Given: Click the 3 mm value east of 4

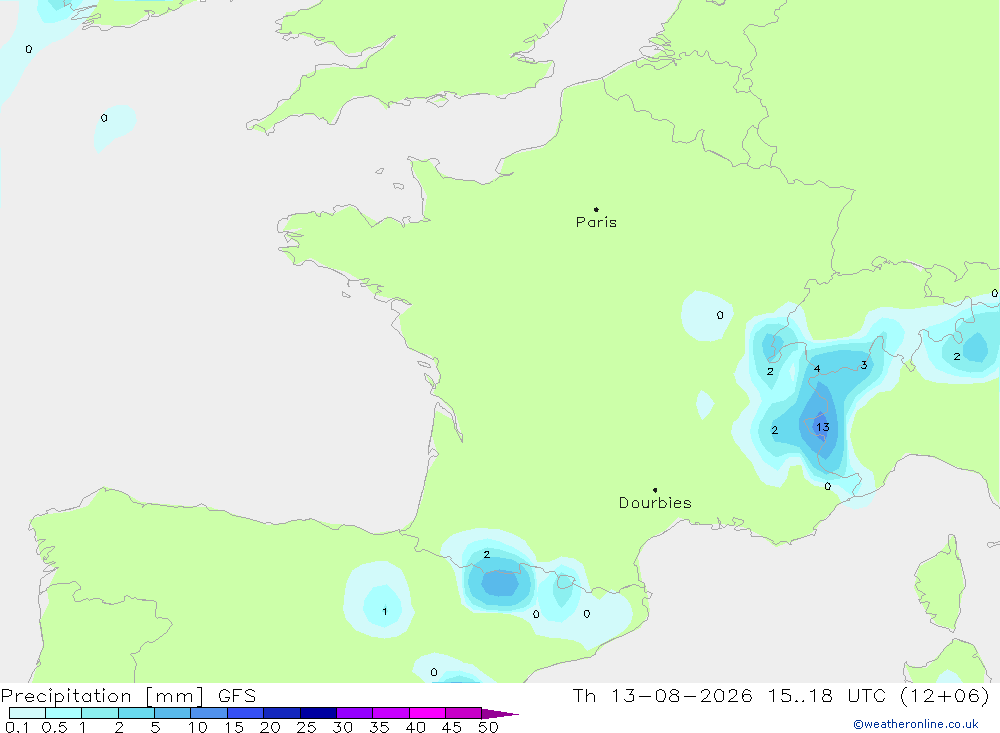Looking at the screenshot, I should pos(864,365).
